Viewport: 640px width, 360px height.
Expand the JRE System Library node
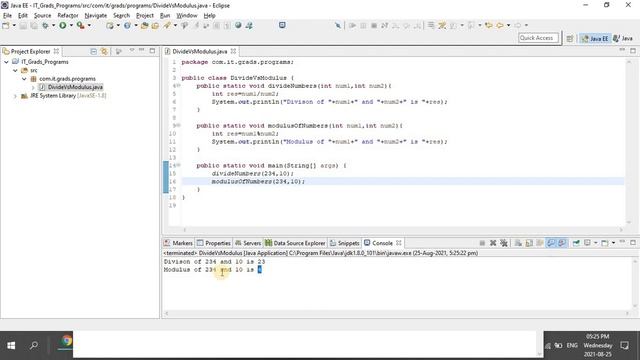tap(15, 96)
